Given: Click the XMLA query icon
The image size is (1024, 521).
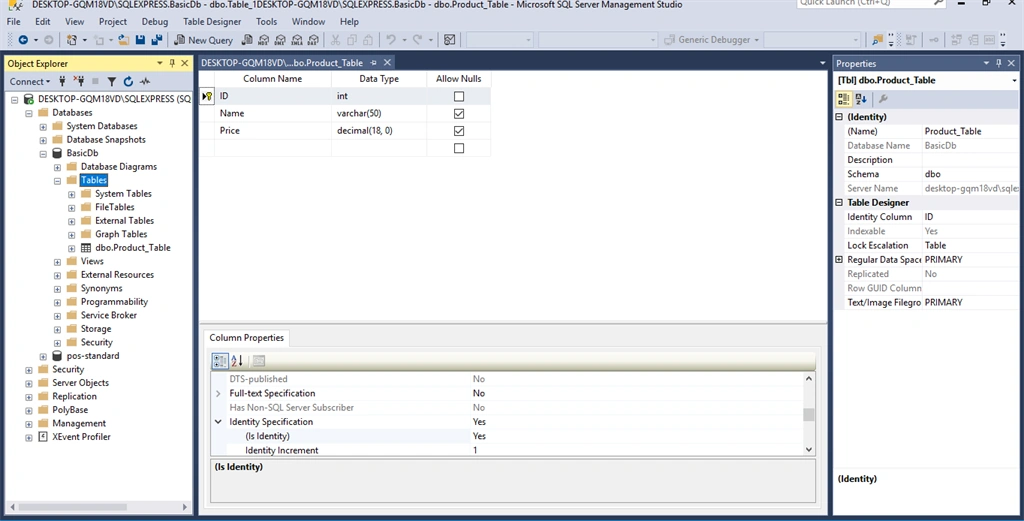Looking at the screenshot, I should point(296,40).
